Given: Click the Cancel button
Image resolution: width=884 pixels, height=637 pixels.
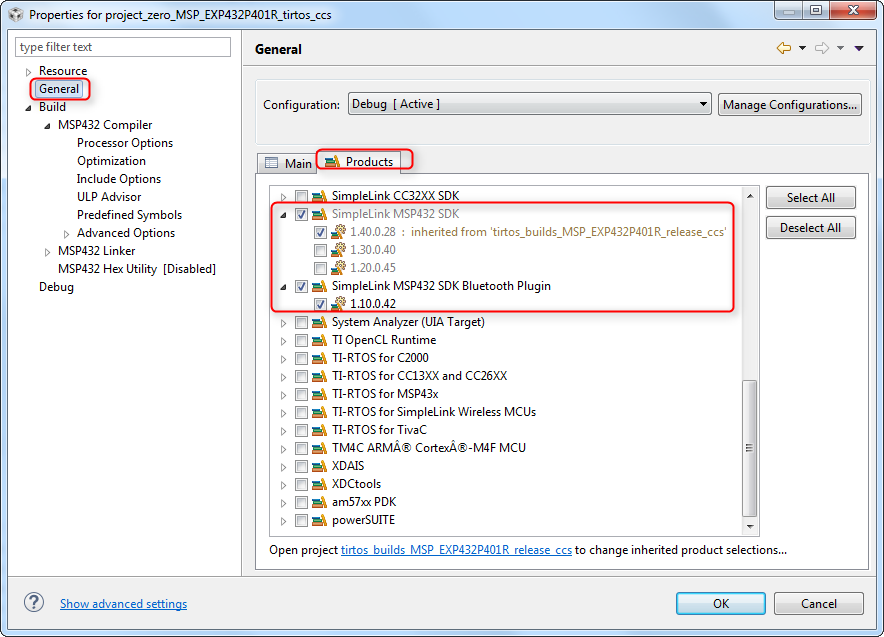Looking at the screenshot, I should 819,603.
